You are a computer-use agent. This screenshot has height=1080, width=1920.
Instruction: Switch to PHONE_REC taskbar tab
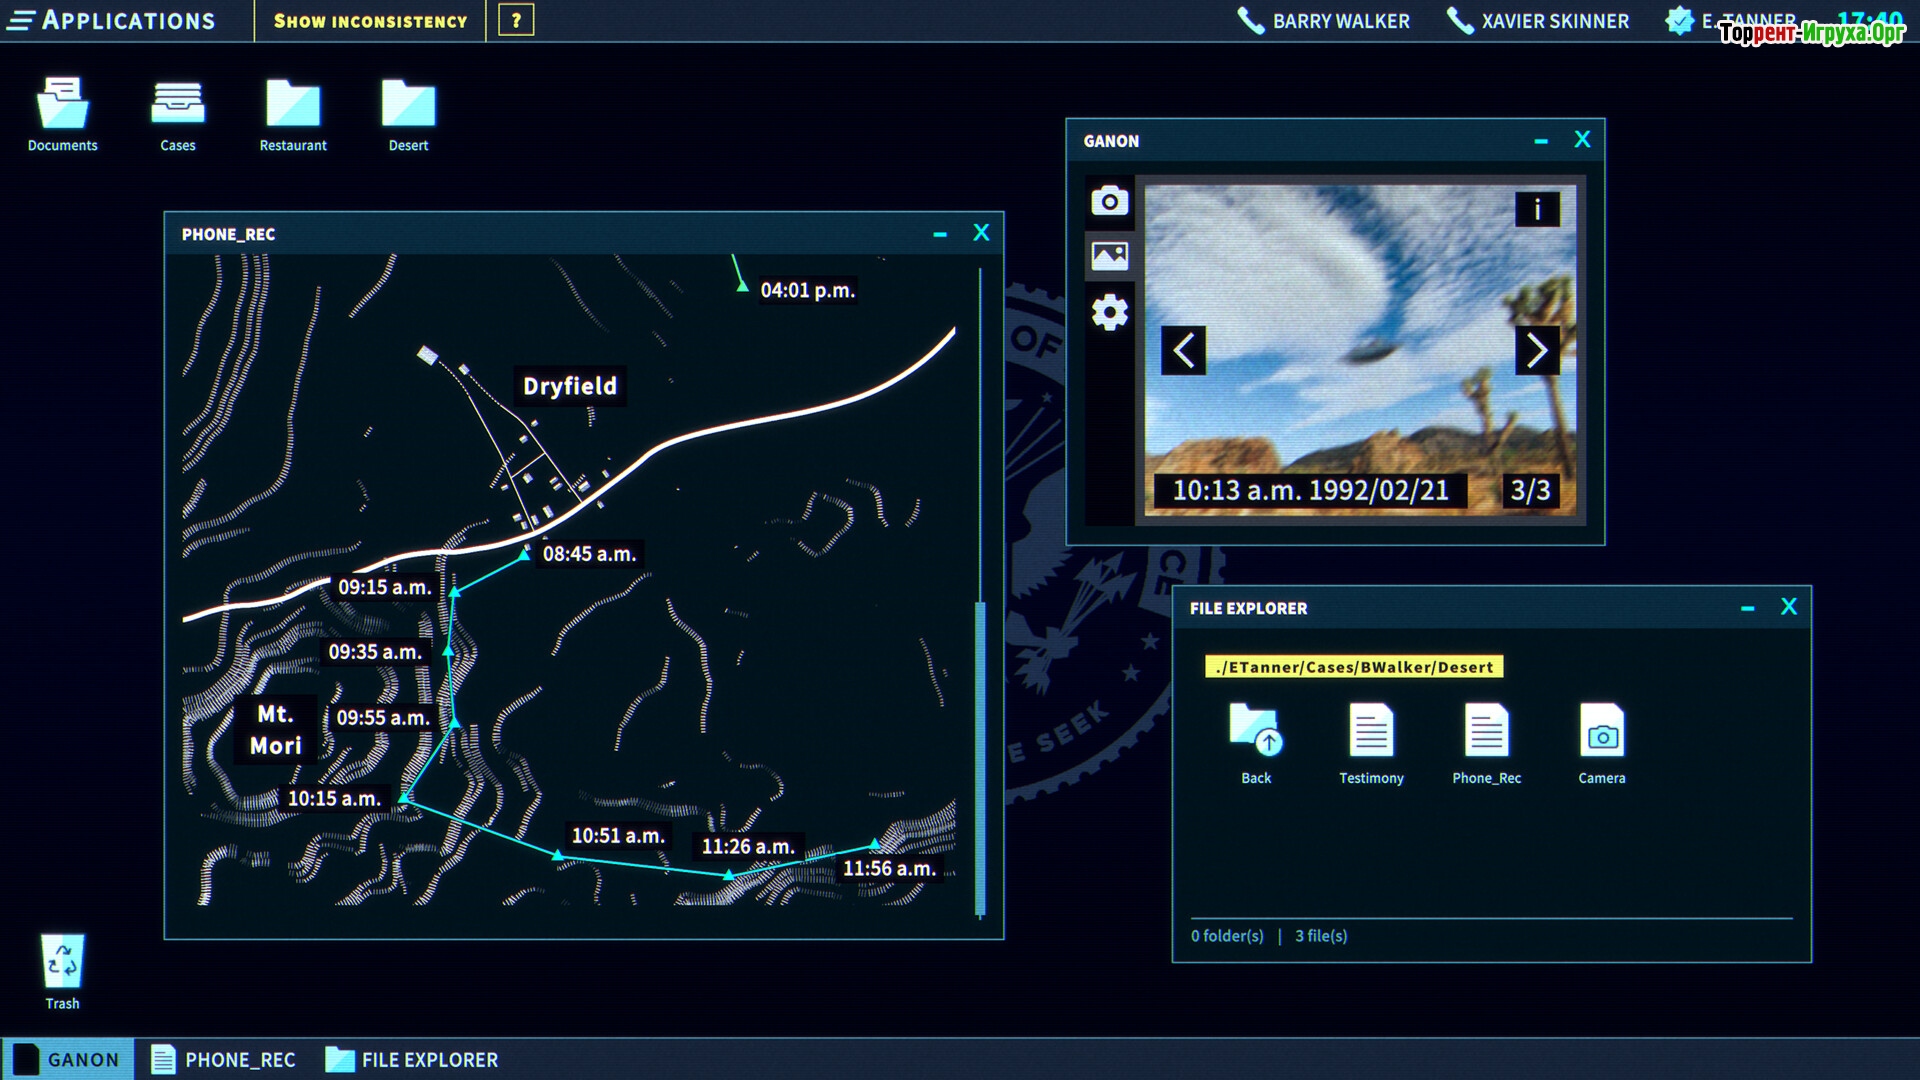[223, 1059]
